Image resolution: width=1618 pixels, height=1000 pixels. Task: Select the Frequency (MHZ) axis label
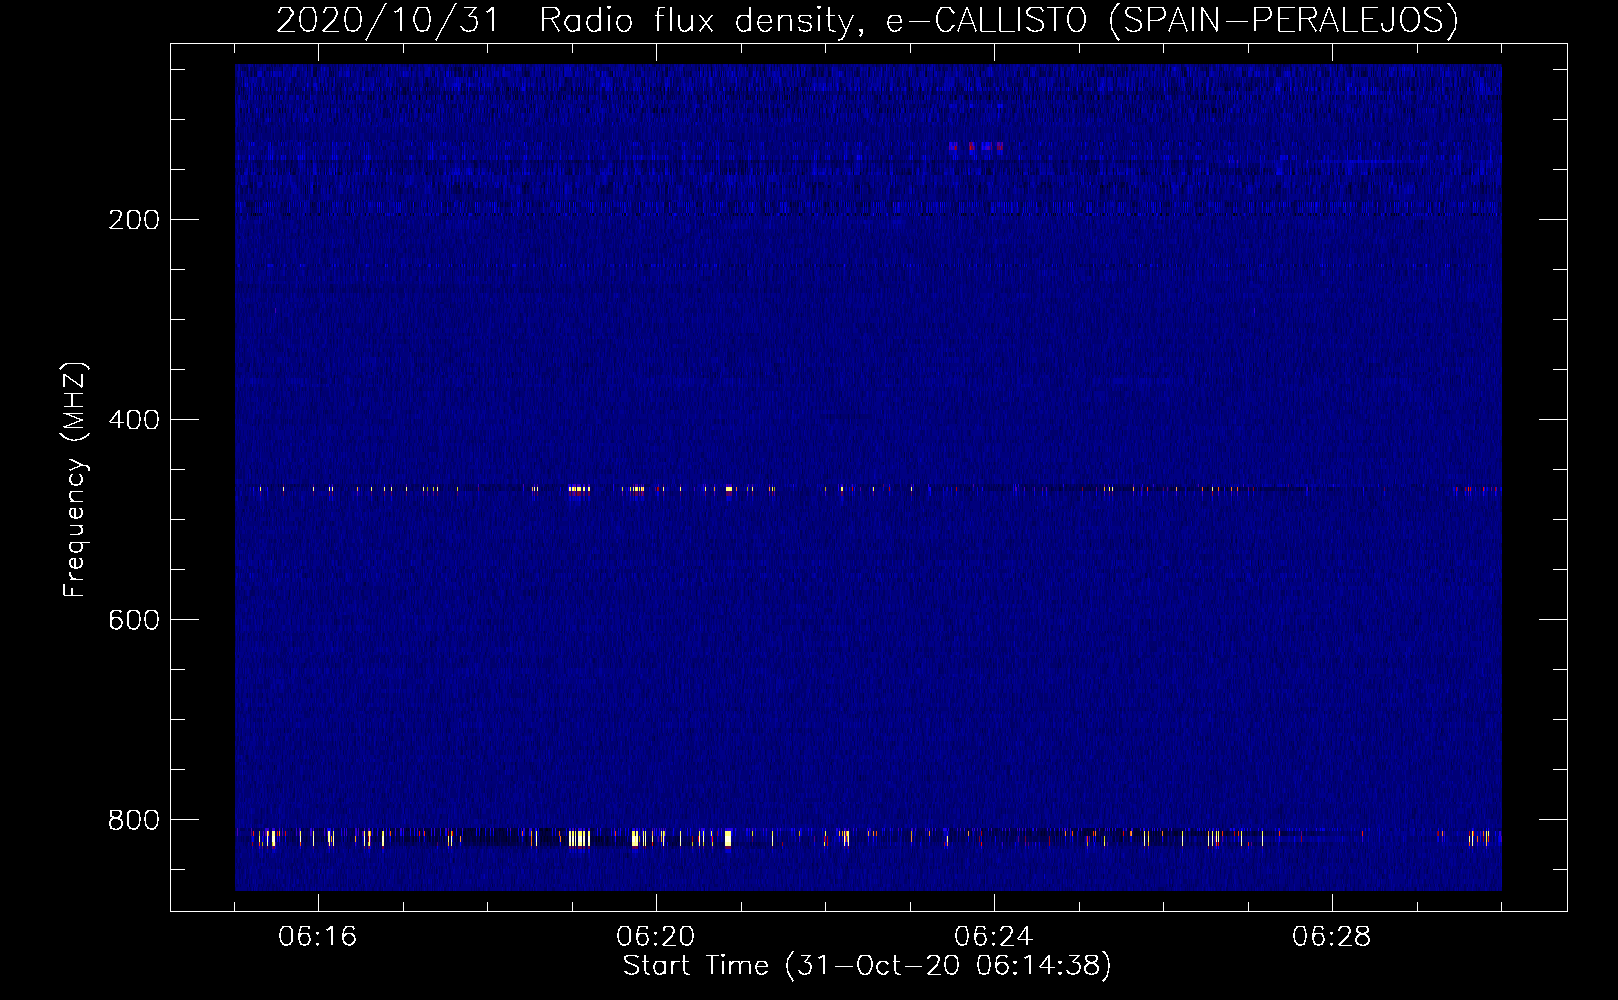point(75,480)
